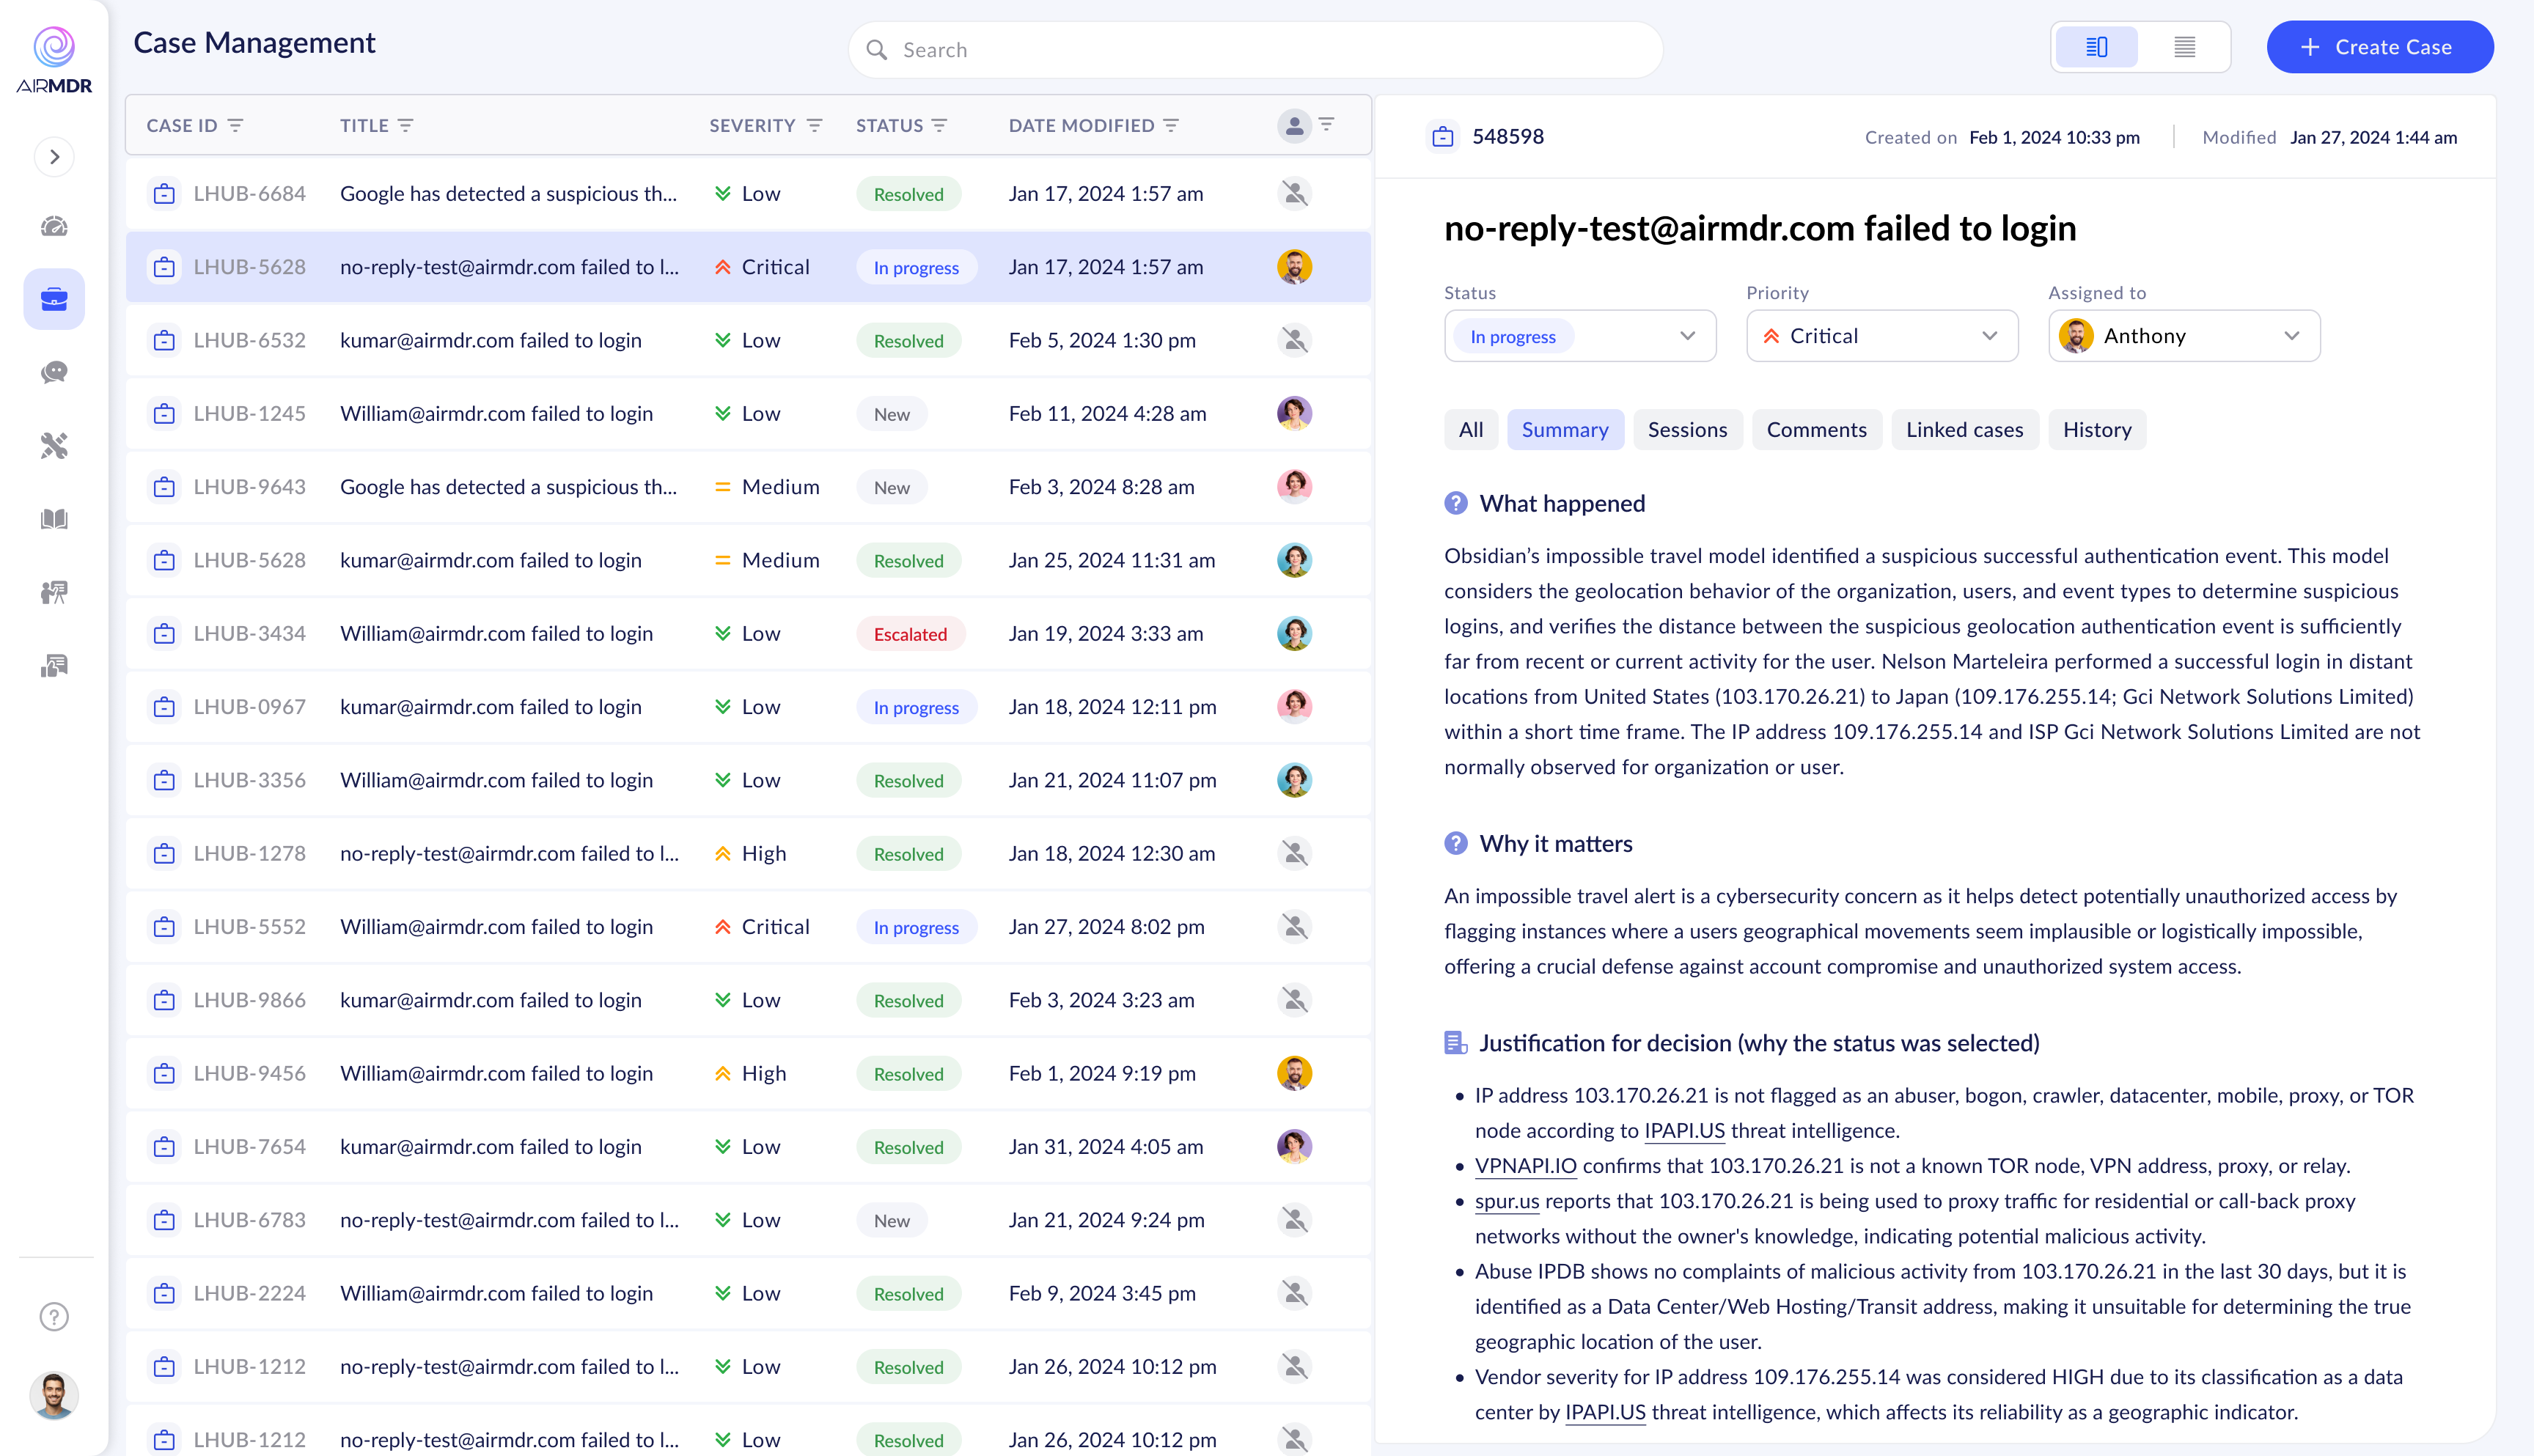Click the Help question mark icon

click(53, 1316)
